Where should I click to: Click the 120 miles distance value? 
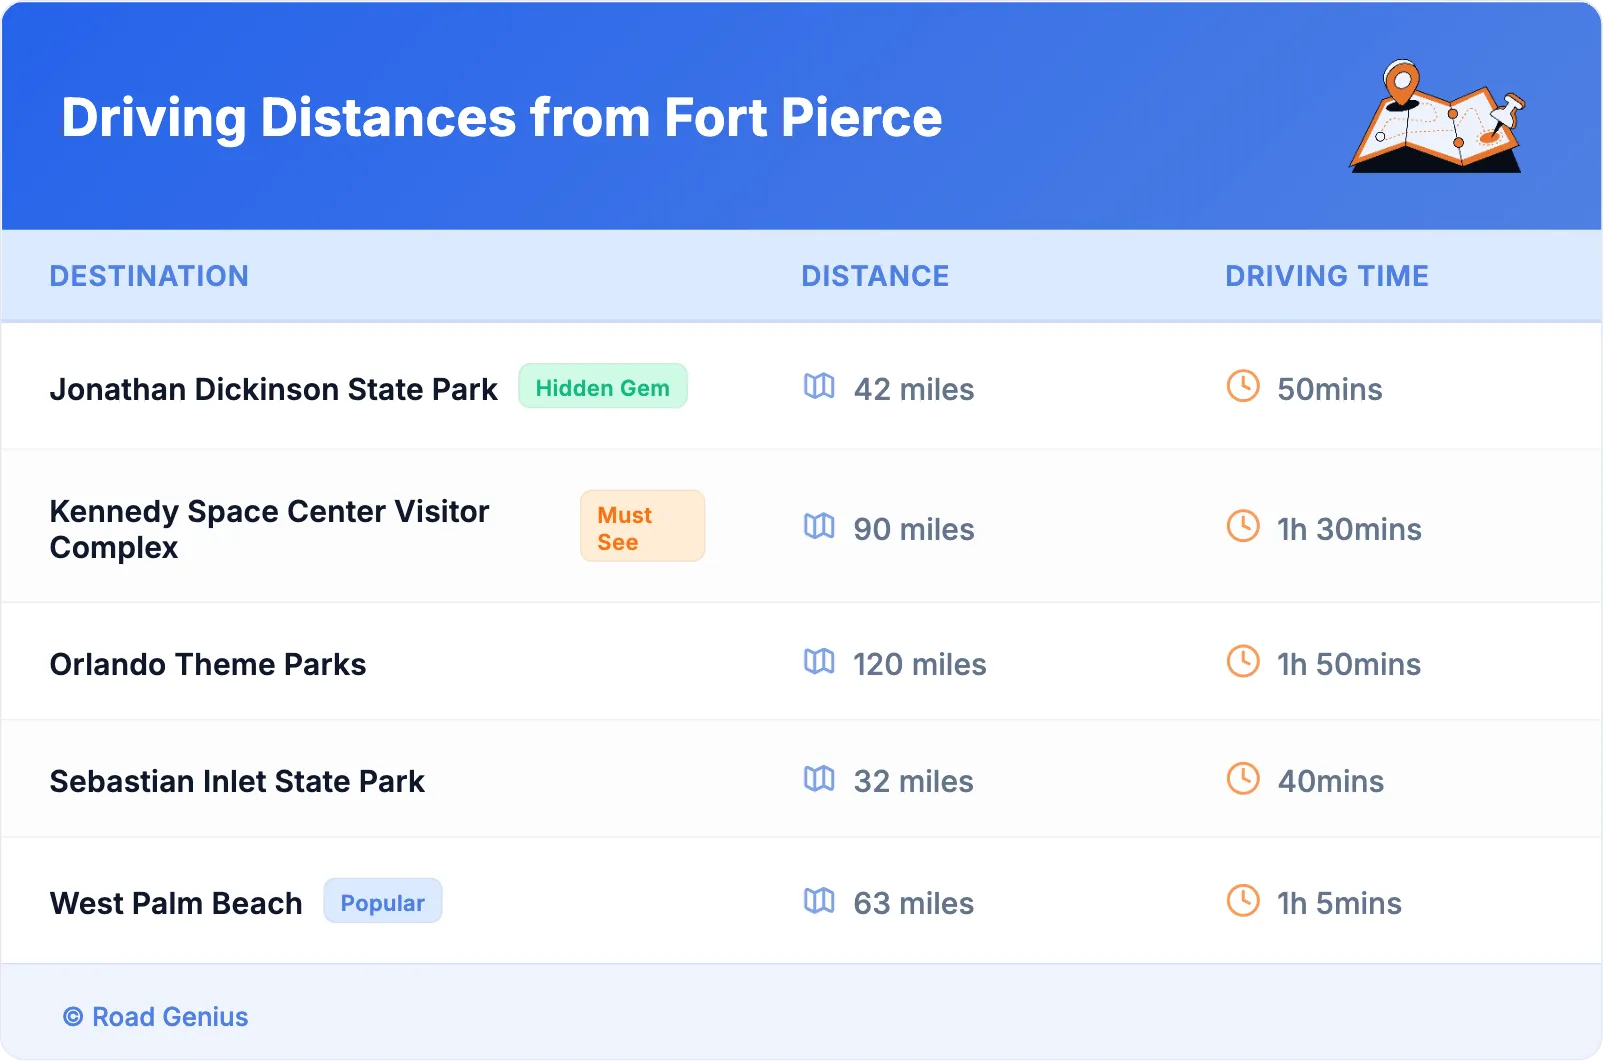point(920,664)
